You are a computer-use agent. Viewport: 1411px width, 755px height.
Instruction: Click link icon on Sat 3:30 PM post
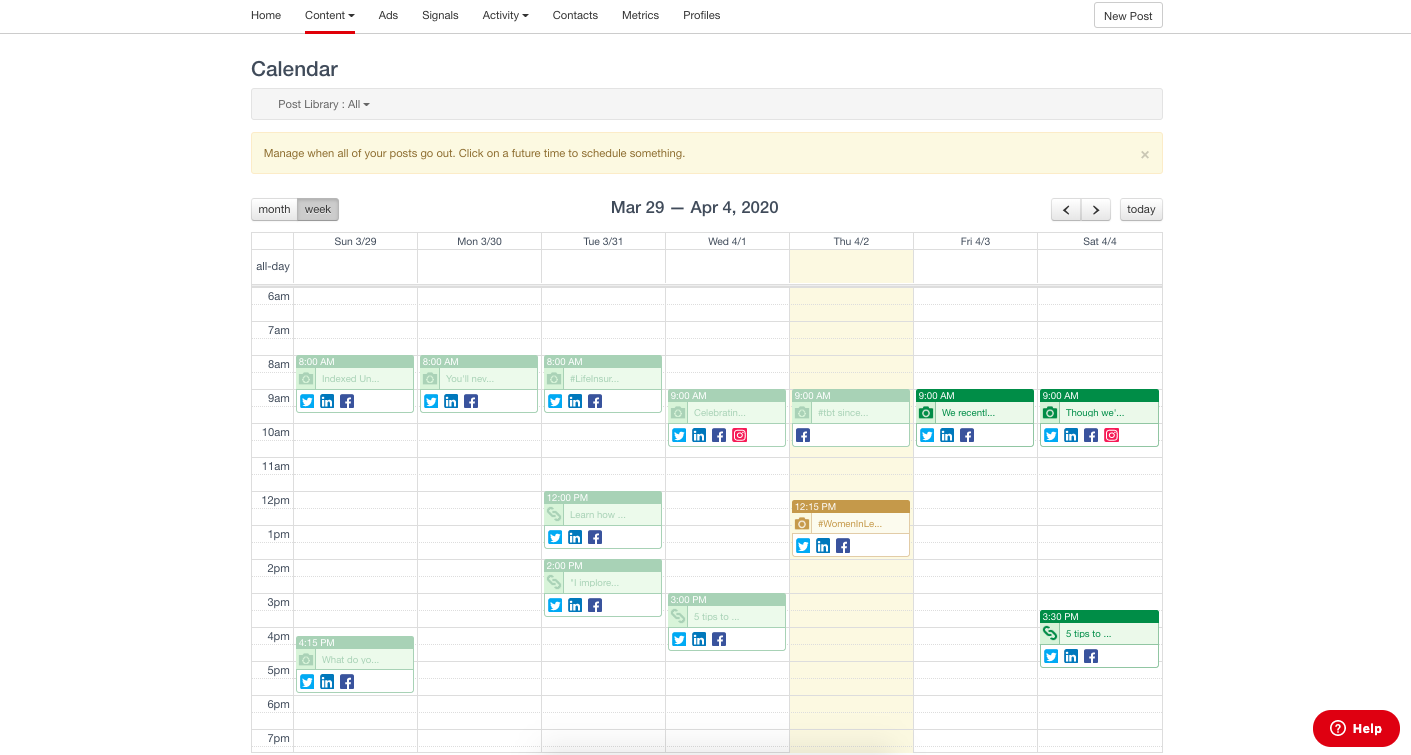(x=1050, y=634)
